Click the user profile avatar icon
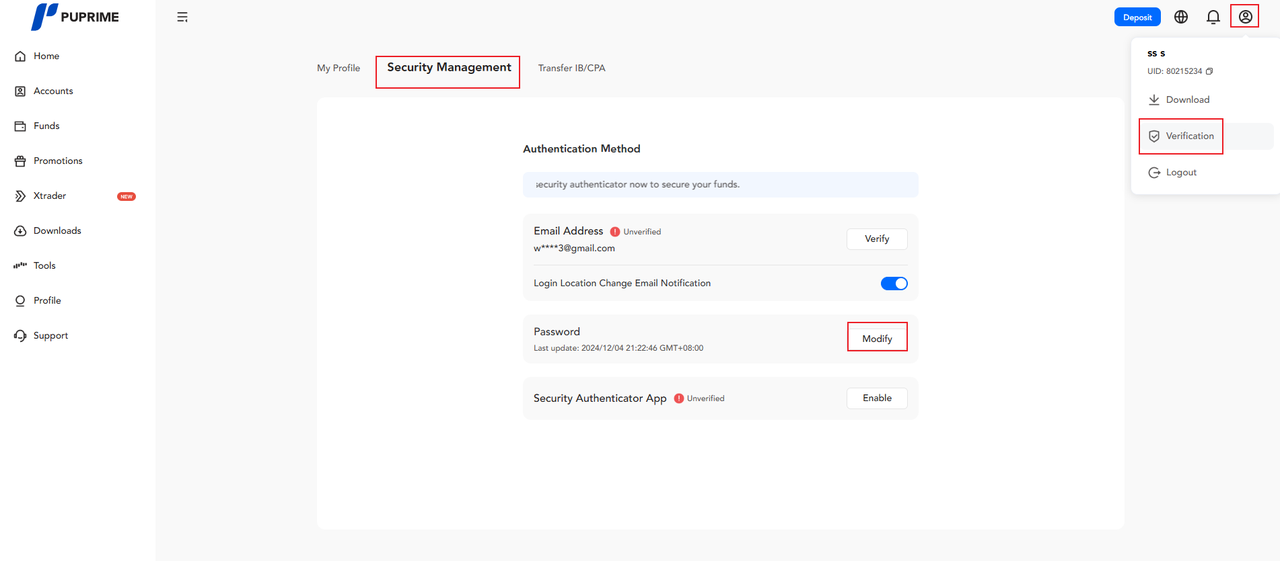This screenshot has width=1280, height=561. point(1245,17)
